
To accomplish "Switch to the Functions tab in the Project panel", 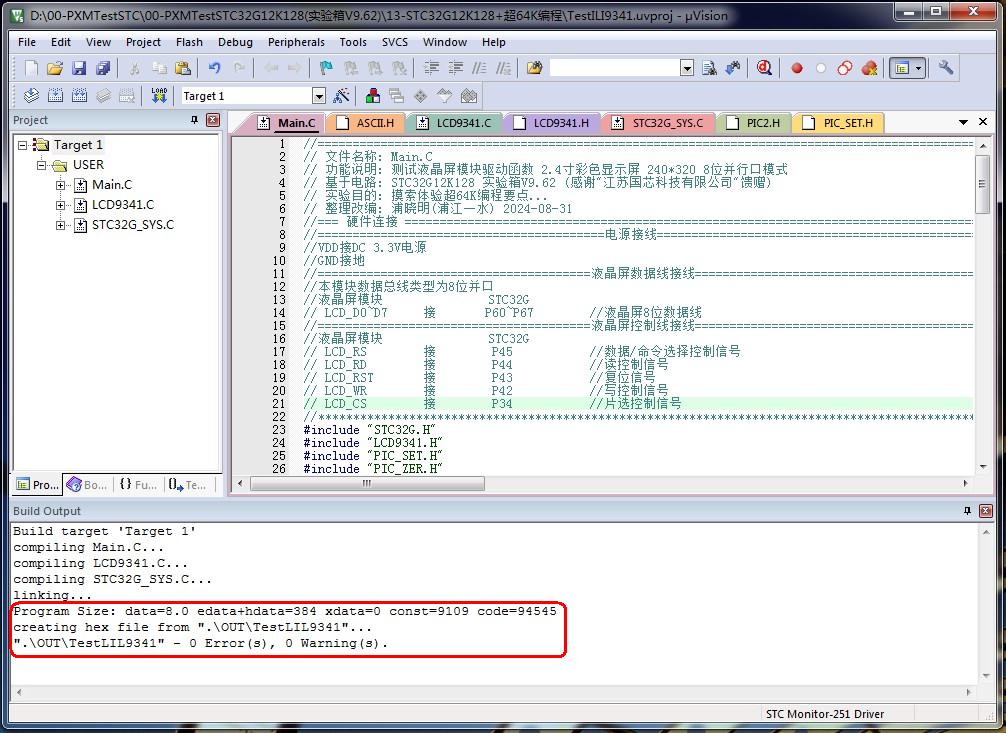I will point(139,485).
